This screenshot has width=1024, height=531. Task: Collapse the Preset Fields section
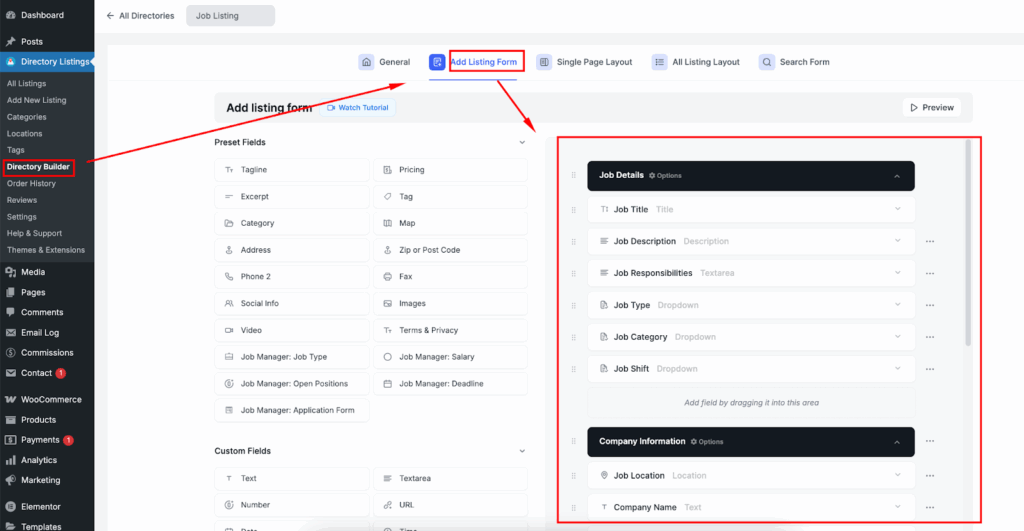coord(522,143)
